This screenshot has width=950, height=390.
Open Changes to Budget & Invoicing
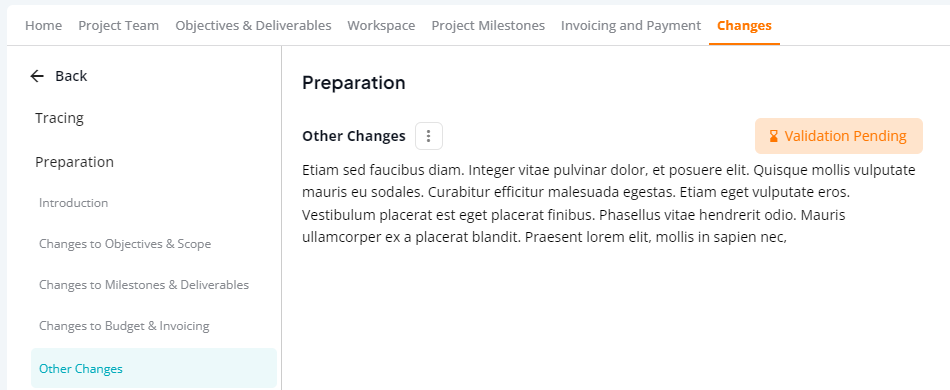click(124, 326)
